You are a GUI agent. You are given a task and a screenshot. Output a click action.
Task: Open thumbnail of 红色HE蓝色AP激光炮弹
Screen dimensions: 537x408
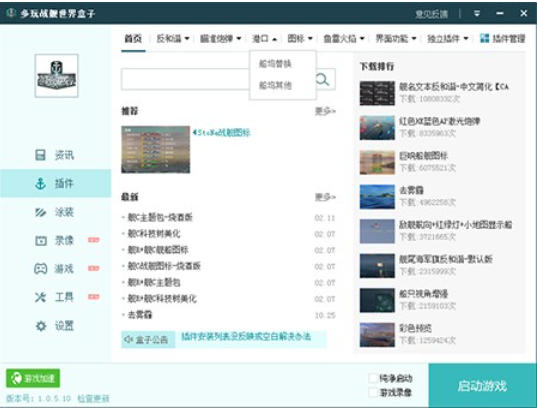pos(377,128)
